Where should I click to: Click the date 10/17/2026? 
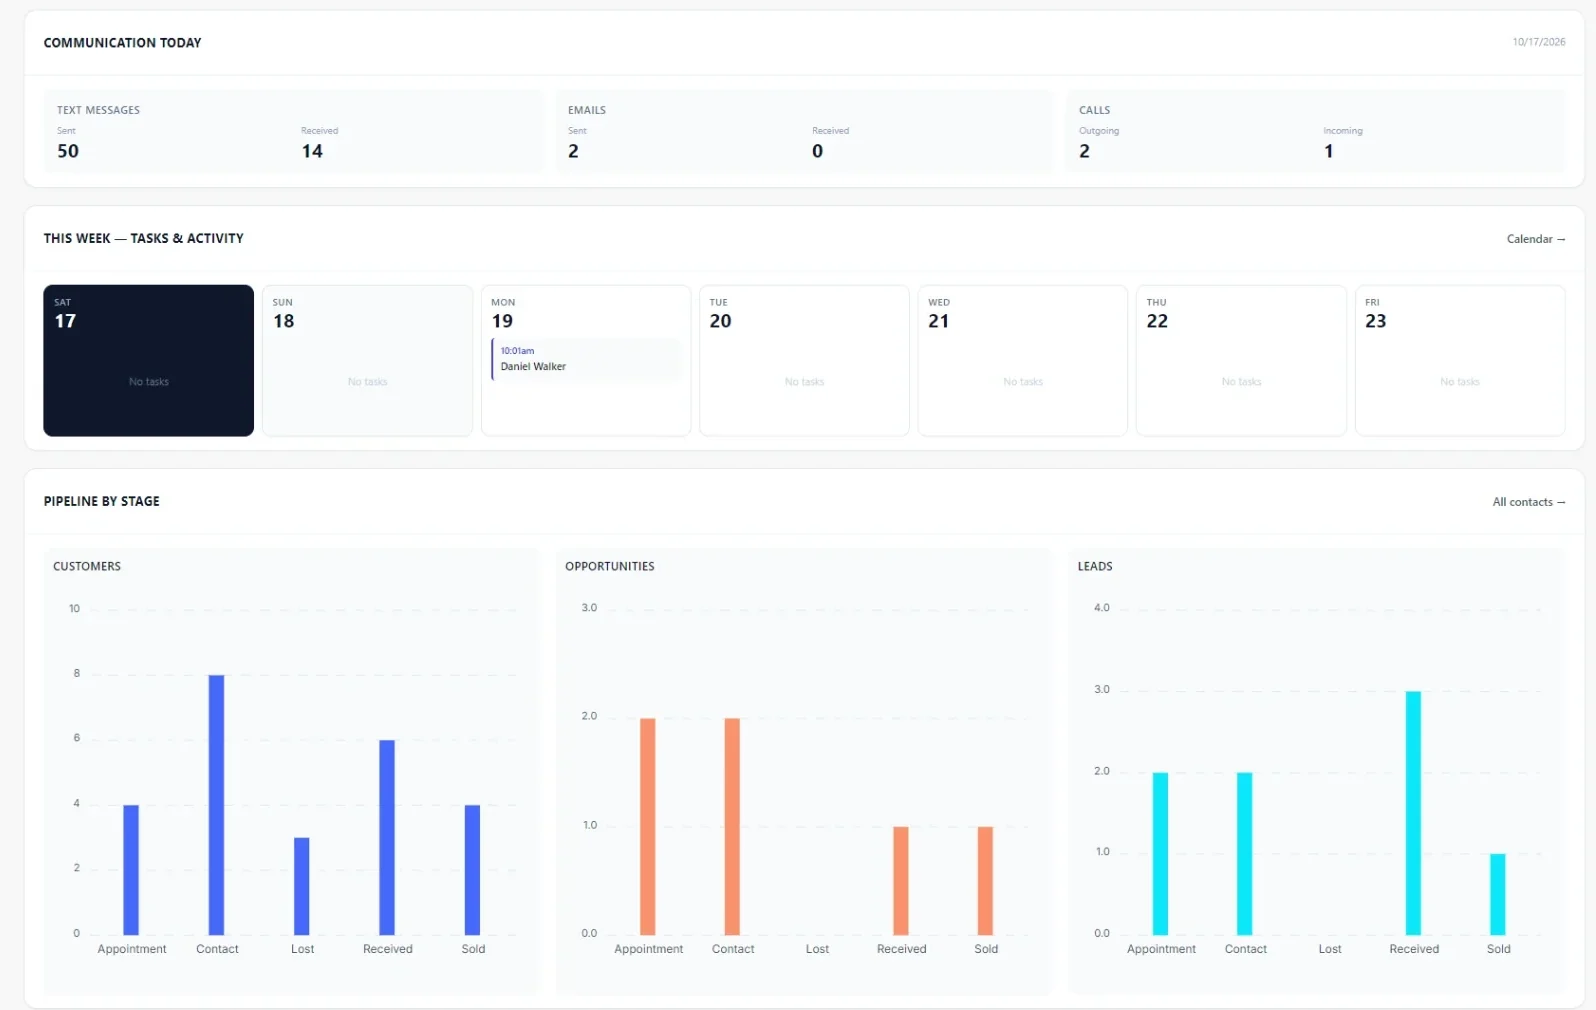(1538, 42)
